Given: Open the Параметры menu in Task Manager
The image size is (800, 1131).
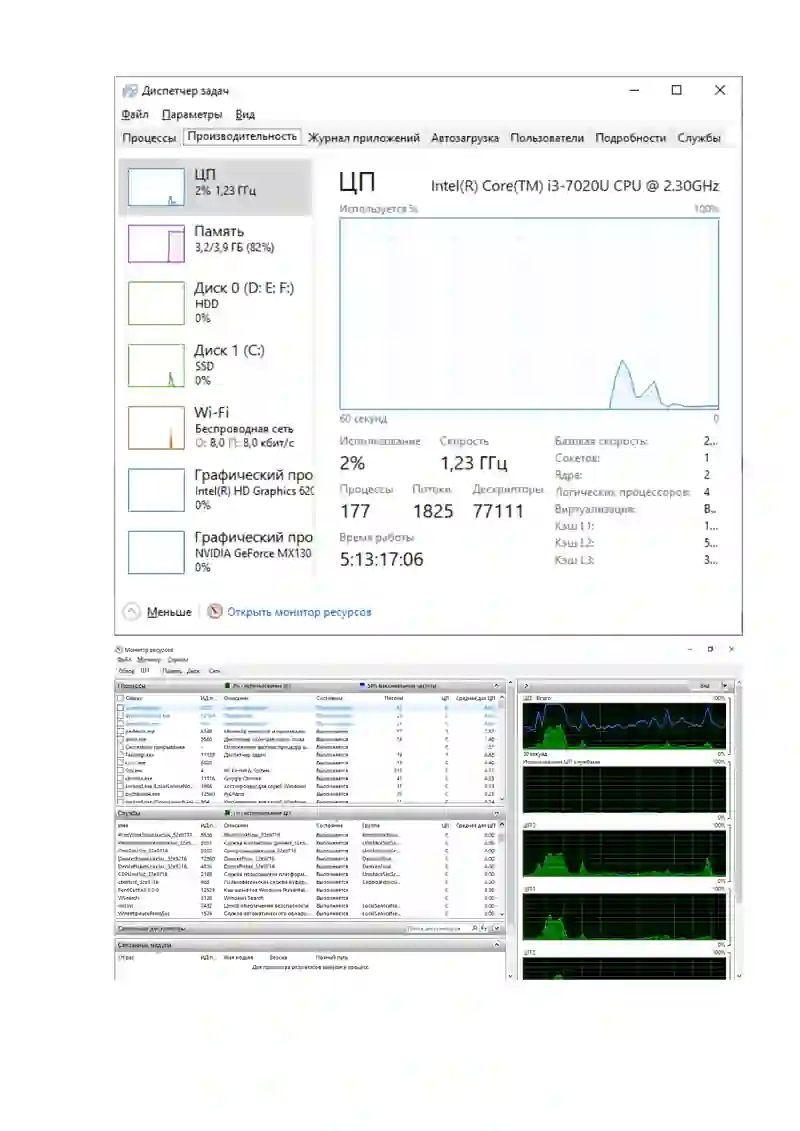Looking at the screenshot, I should tap(192, 114).
